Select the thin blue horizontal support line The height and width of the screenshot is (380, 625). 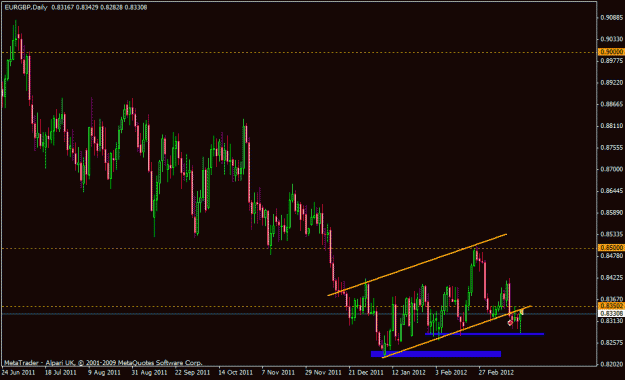pyautogui.click(x=484, y=334)
